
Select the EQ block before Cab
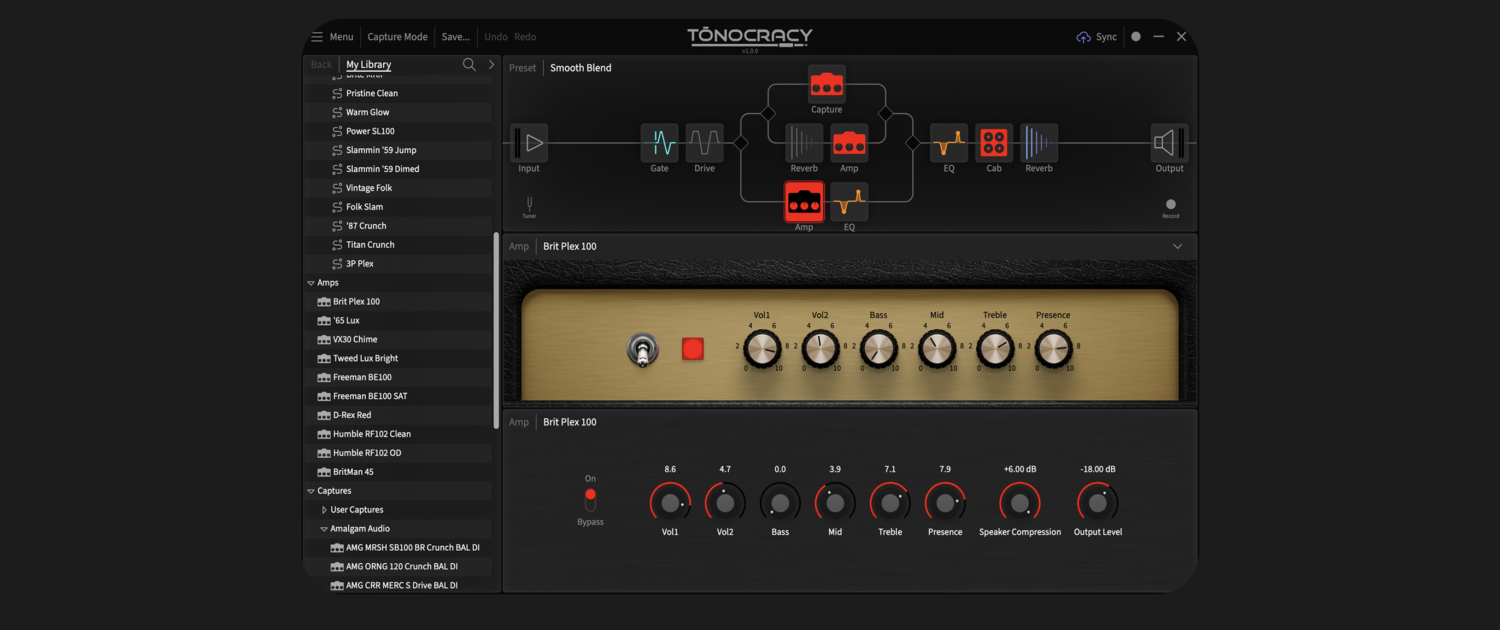948,143
